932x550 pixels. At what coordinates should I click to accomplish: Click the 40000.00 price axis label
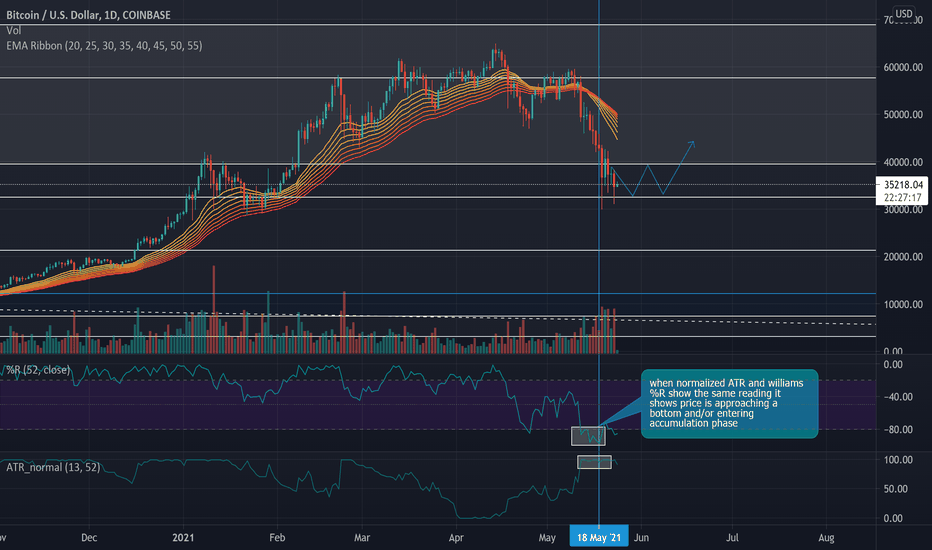coord(903,162)
